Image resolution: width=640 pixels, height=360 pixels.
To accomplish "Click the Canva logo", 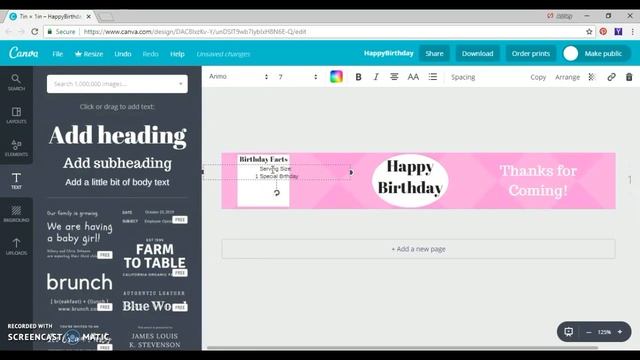I will (x=24, y=53).
